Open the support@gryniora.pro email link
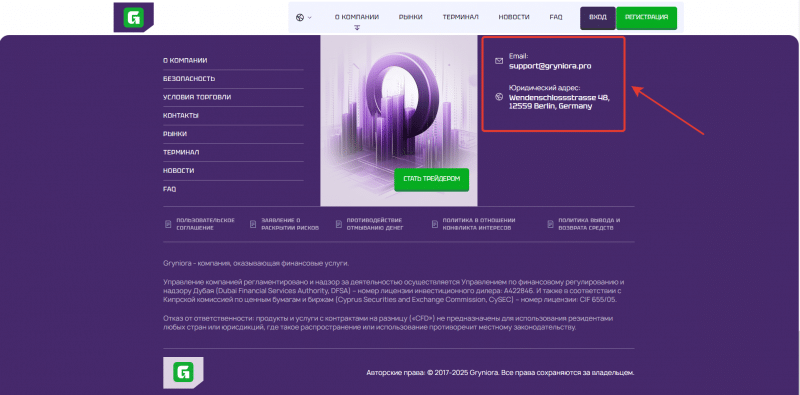Image resolution: width=800 pixels, height=395 pixels. coord(550,66)
